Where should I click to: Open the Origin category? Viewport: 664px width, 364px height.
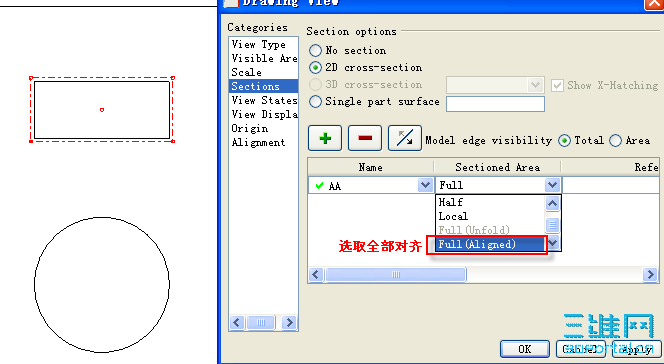coord(263,128)
